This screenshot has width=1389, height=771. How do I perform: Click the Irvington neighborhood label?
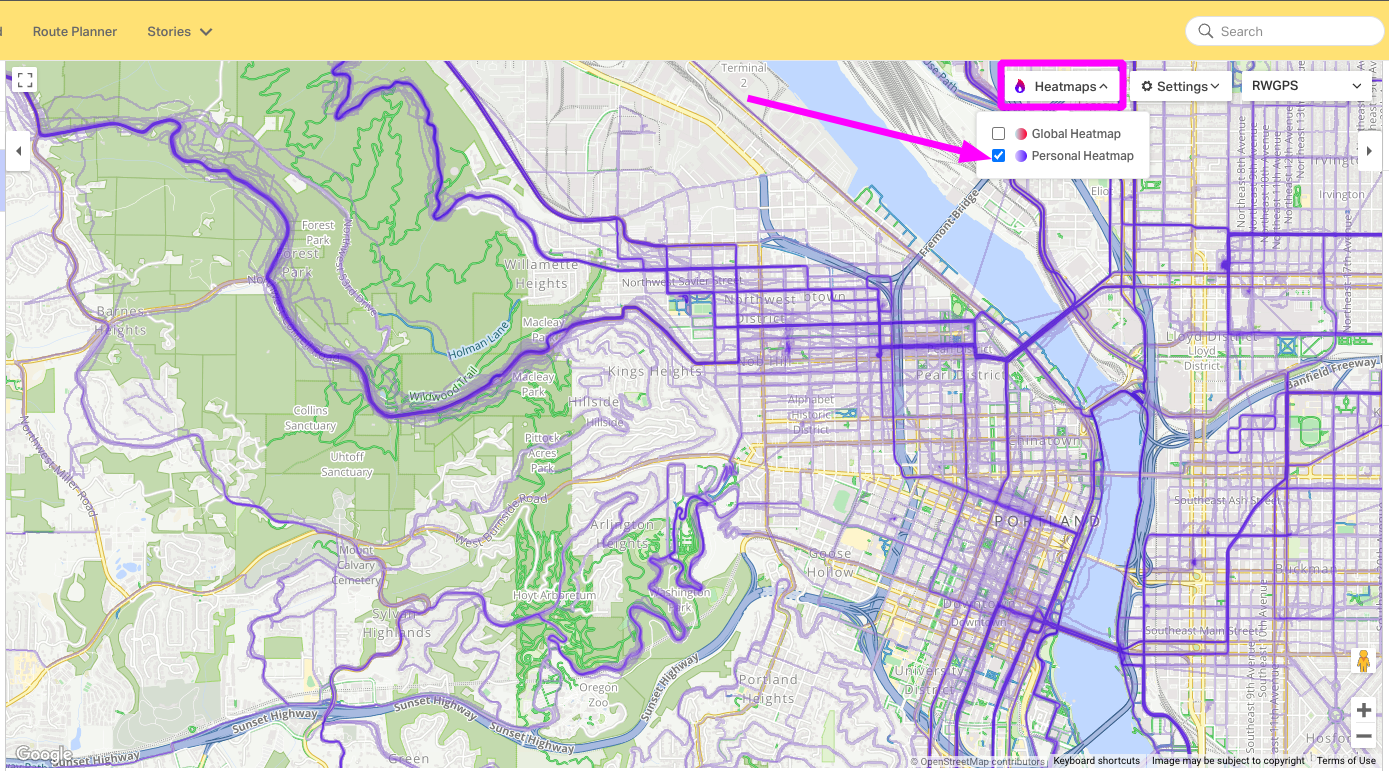click(x=1342, y=195)
